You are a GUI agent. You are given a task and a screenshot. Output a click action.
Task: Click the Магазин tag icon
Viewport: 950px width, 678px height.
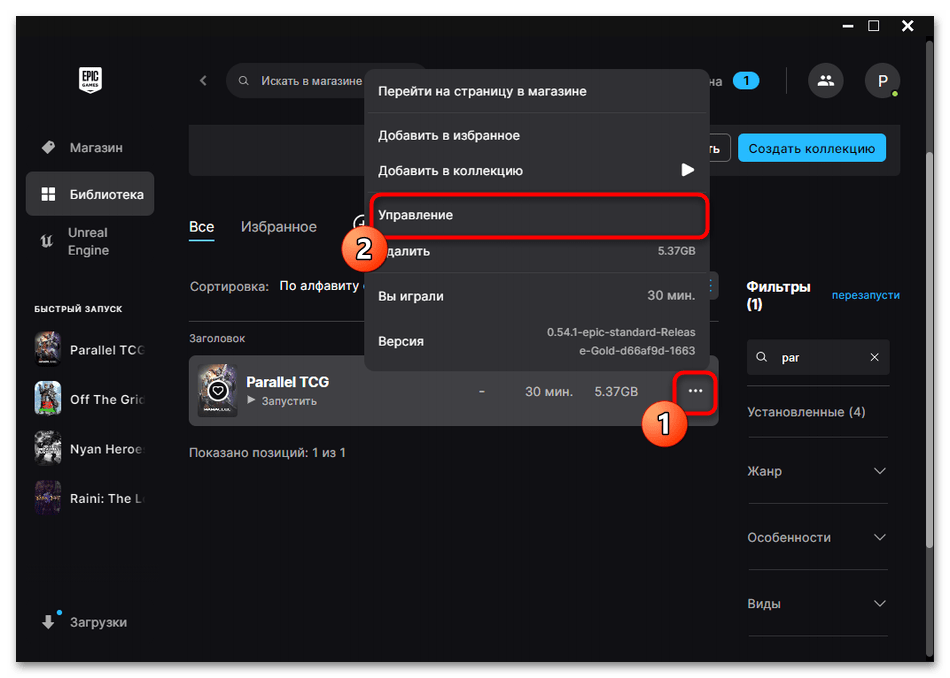pyautogui.click(x=48, y=147)
